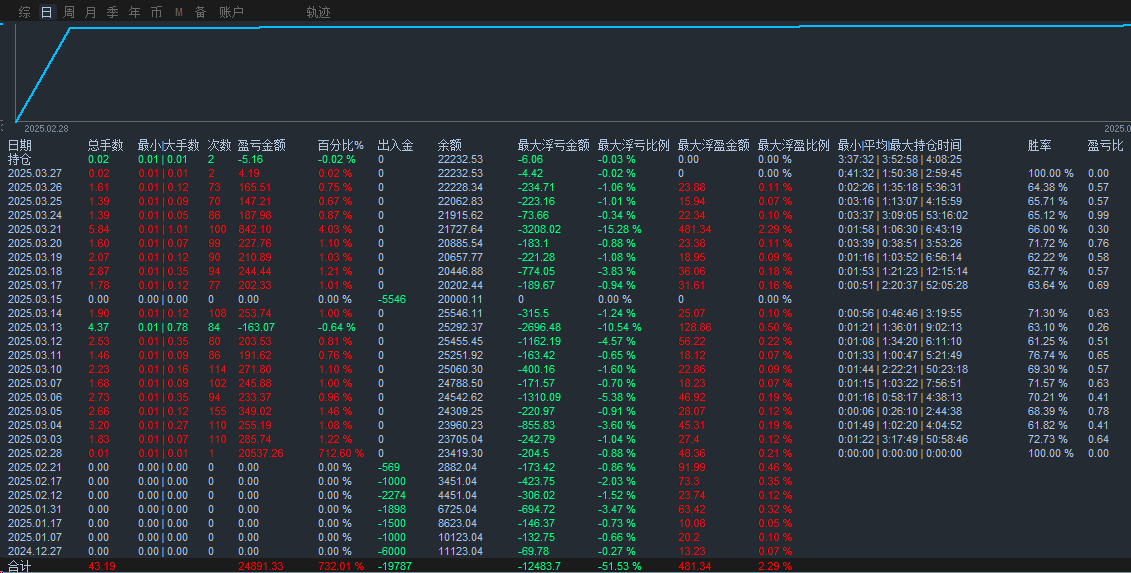The image size is (1131, 573).
Task: Open the 轨迹 track tab
Action: click(x=318, y=12)
